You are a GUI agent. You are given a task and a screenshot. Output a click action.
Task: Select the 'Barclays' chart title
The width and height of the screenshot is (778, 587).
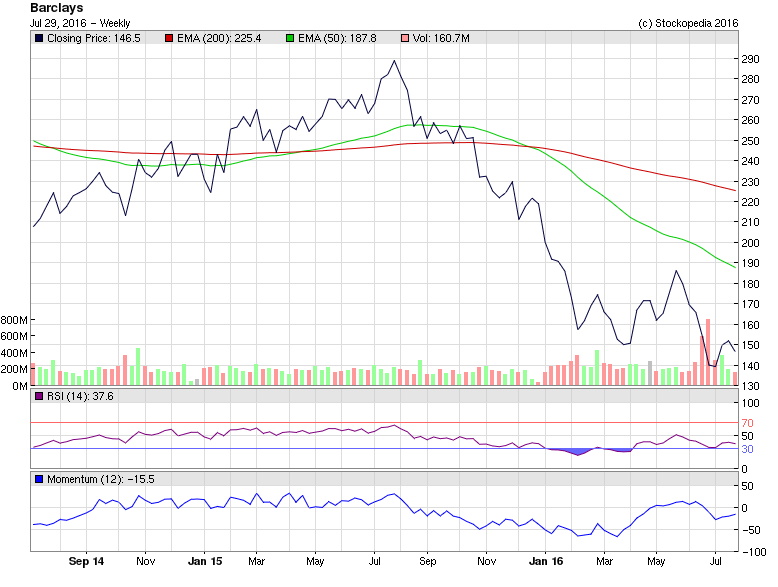[x=57, y=8]
